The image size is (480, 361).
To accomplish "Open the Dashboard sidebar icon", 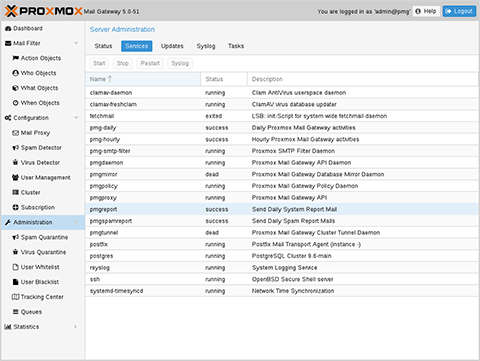I will click(8, 29).
